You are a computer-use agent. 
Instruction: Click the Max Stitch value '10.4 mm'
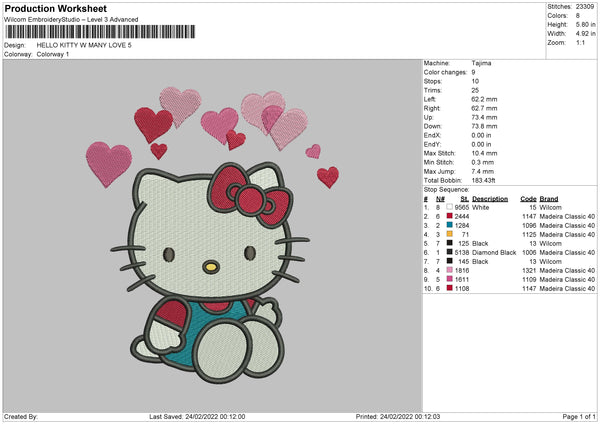pos(484,153)
